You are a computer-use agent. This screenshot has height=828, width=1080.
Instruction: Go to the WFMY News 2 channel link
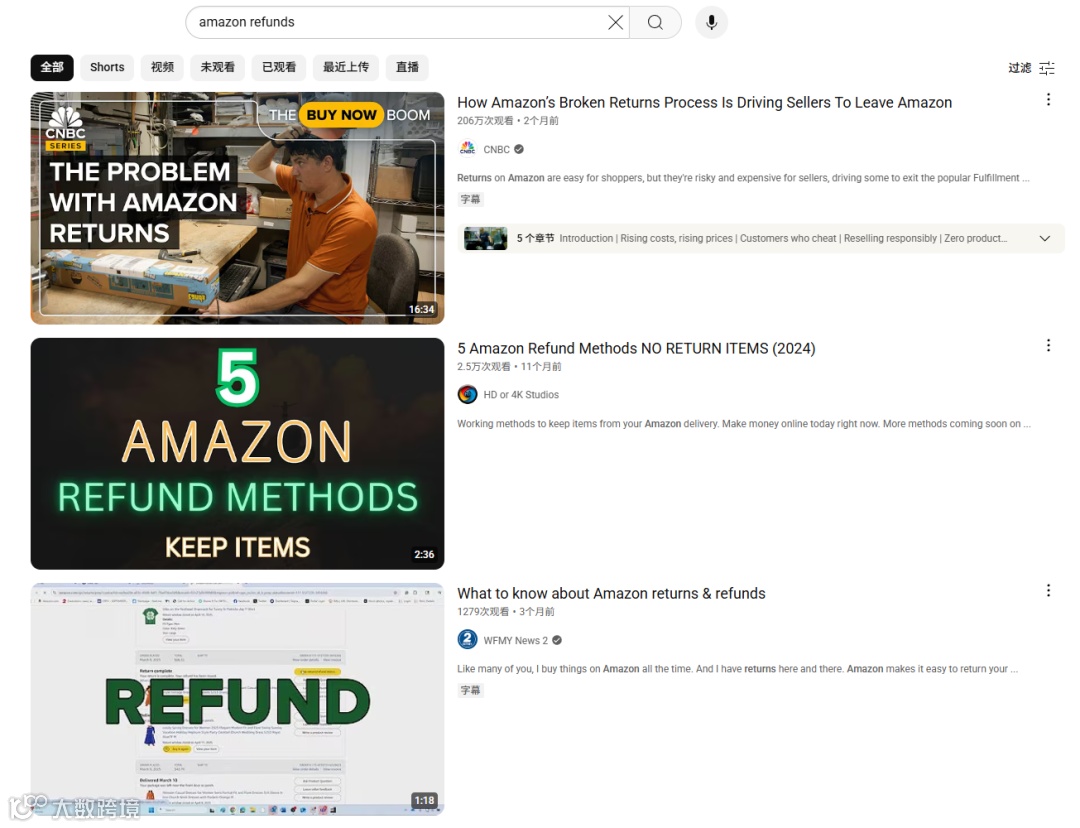click(516, 641)
